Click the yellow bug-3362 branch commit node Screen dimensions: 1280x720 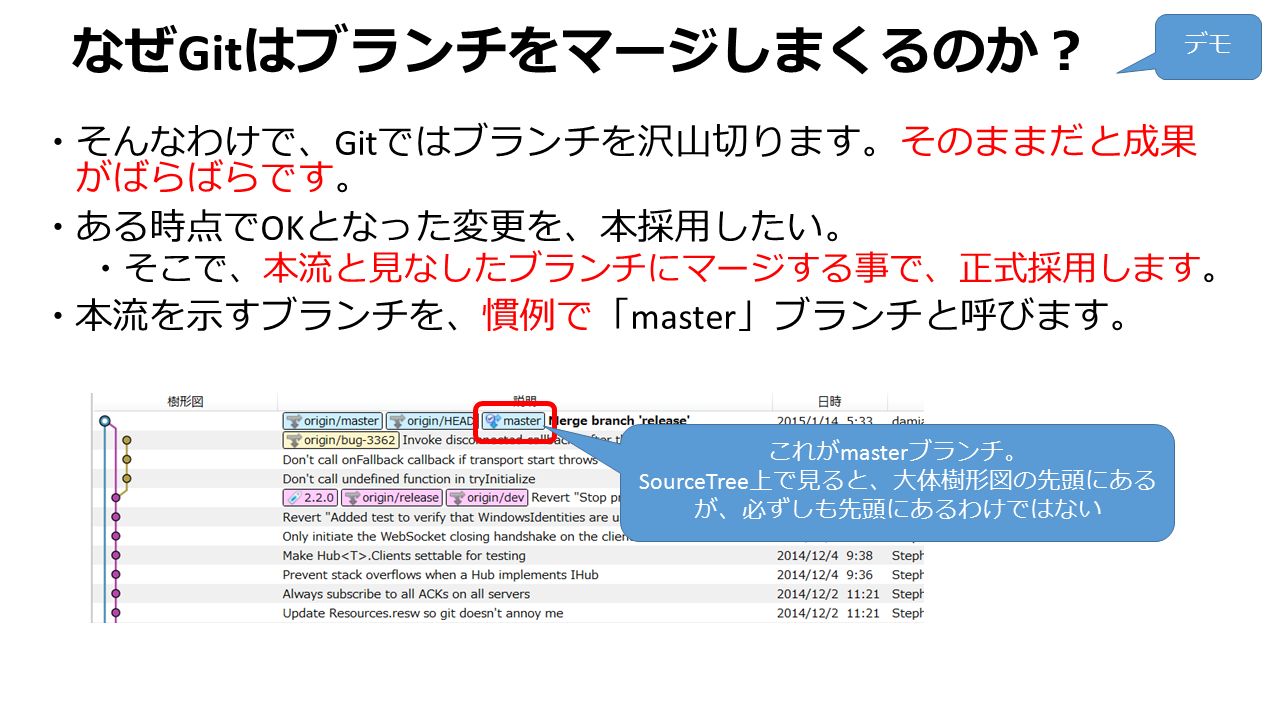pyautogui.click(x=126, y=440)
